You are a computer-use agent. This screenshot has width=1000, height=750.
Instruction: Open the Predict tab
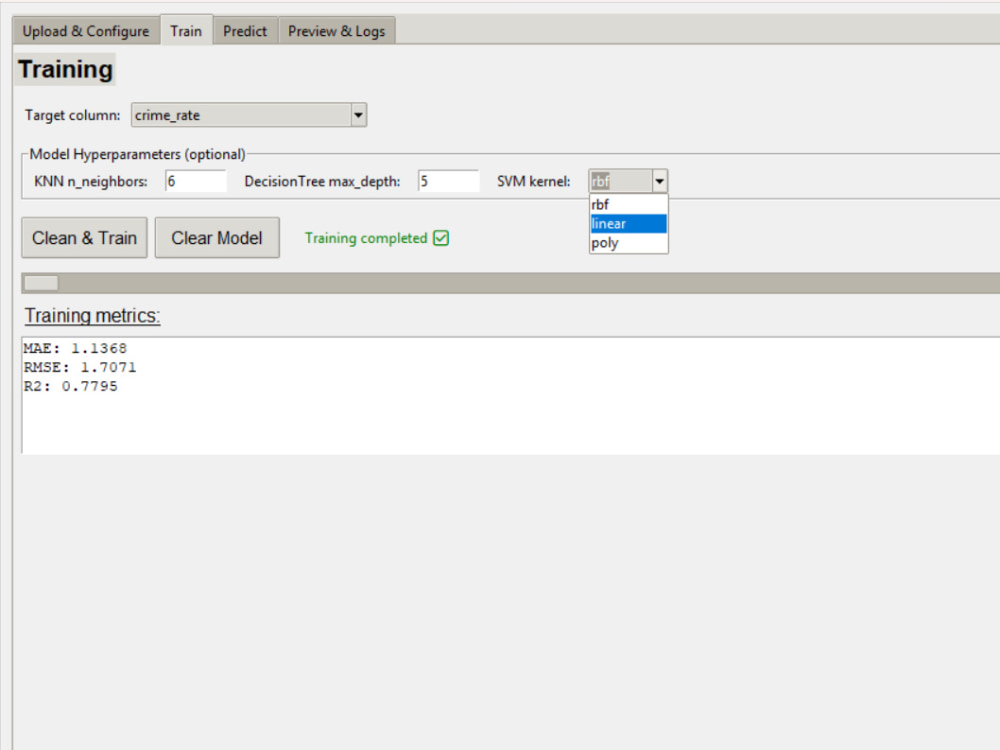[x=245, y=30]
